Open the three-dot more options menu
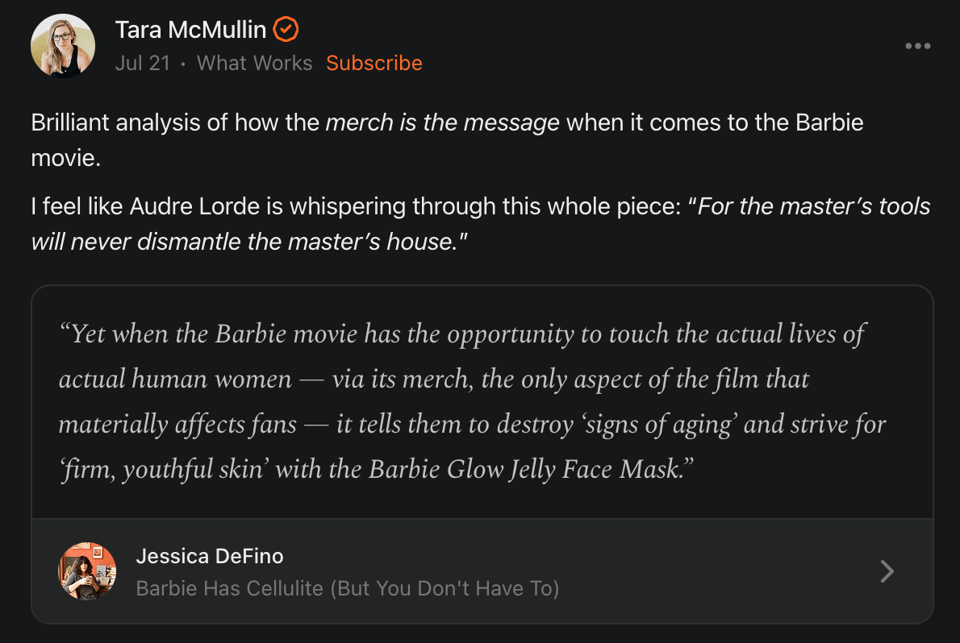 click(x=917, y=46)
